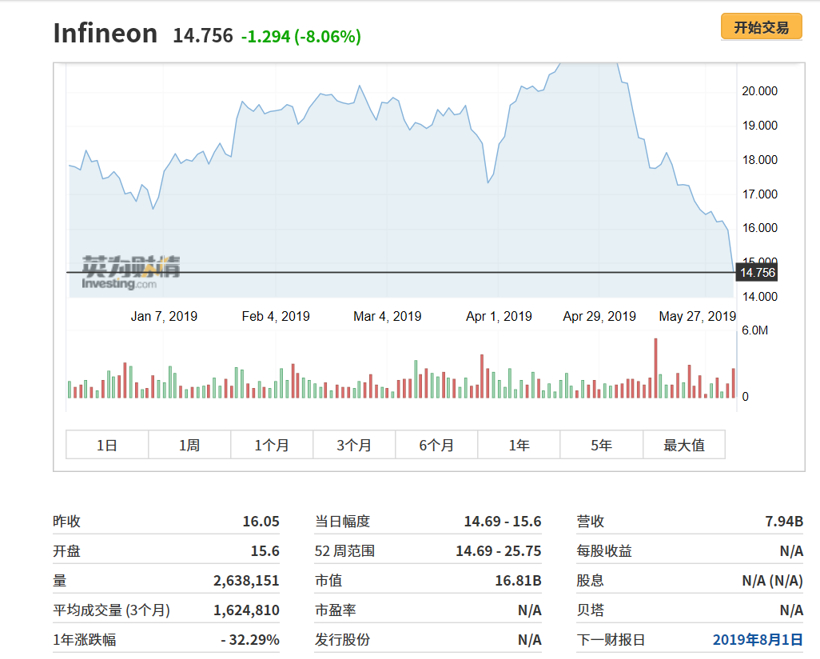820x659 pixels.
Task: Click the 量 value 2,638,151
Action: coord(246,581)
